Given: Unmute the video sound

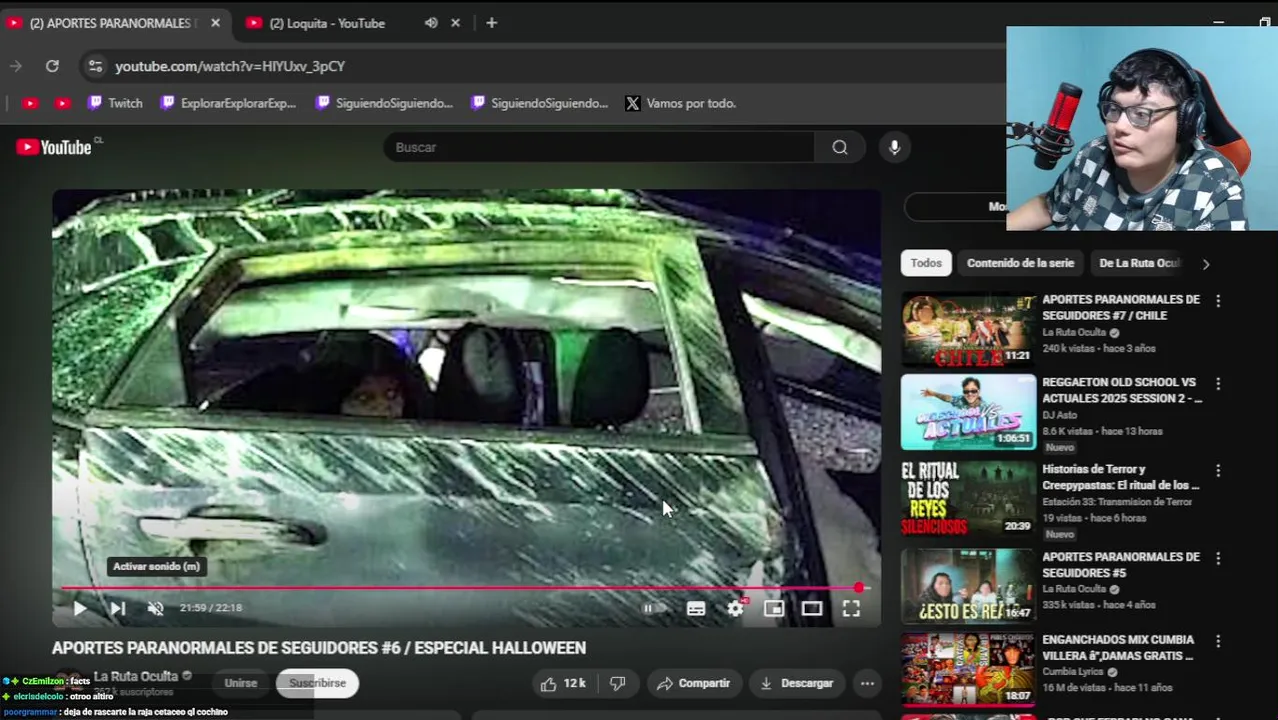Looking at the screenshot, I should point(155,608).
